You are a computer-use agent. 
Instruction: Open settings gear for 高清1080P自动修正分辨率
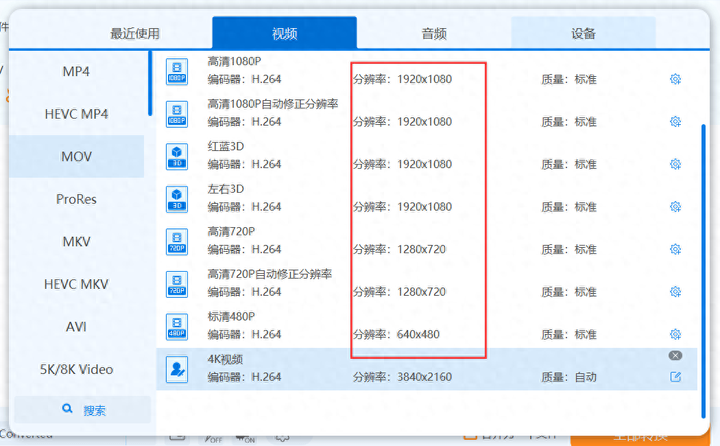[x=675, y=122]
